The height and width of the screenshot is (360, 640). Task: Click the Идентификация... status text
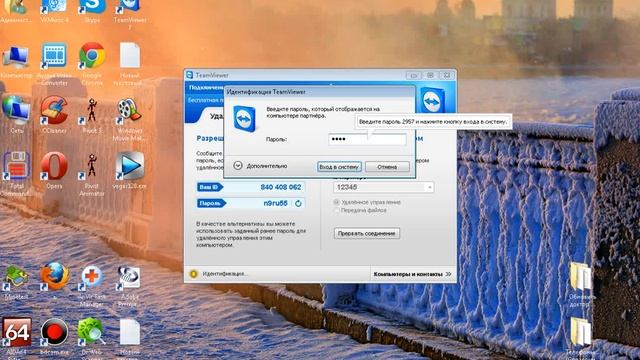pyautogui.click(x=225, y=274)
